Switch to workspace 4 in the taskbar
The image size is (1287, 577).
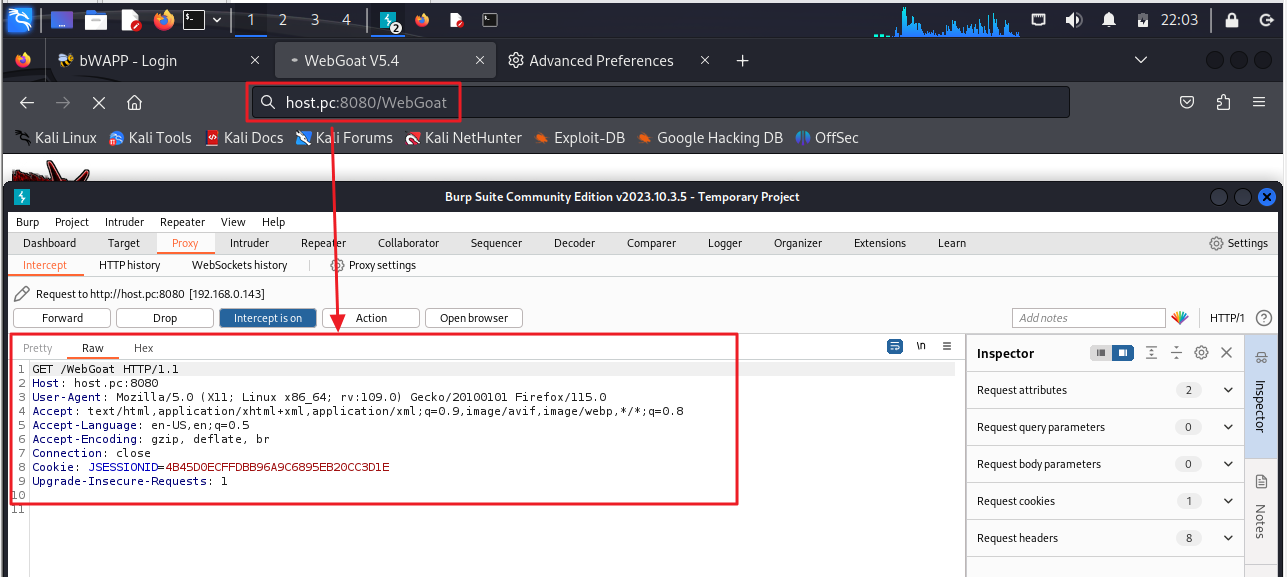tap(346, 19)
